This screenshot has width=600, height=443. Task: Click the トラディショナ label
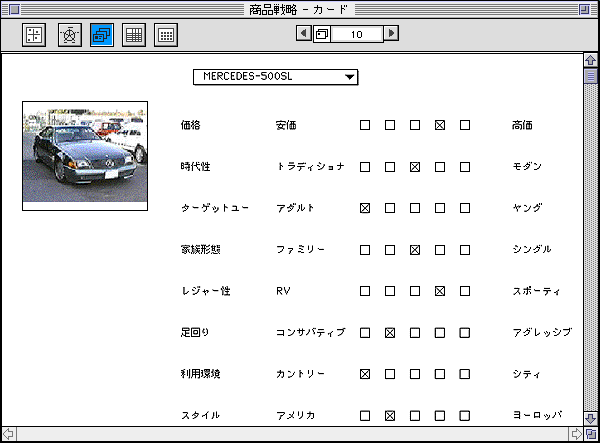click(310, 167)
